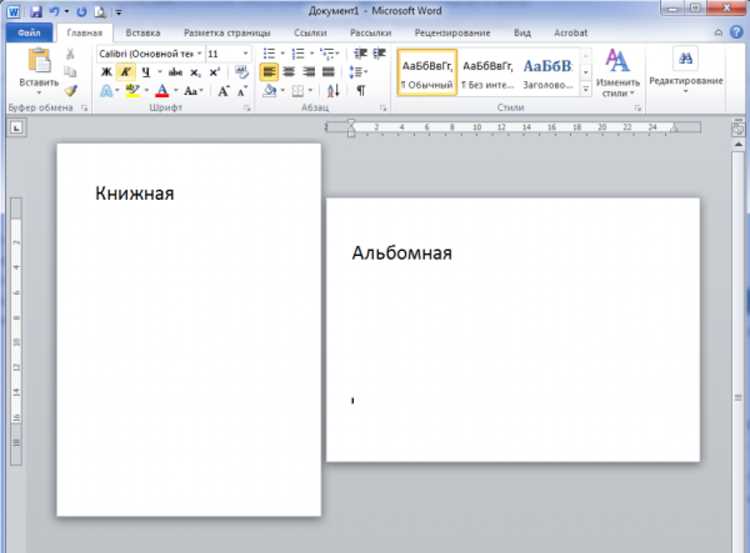Click the Redo arrow in quick access toolbar
This screenshot has width=750, height=553.
tap(81, 11)
